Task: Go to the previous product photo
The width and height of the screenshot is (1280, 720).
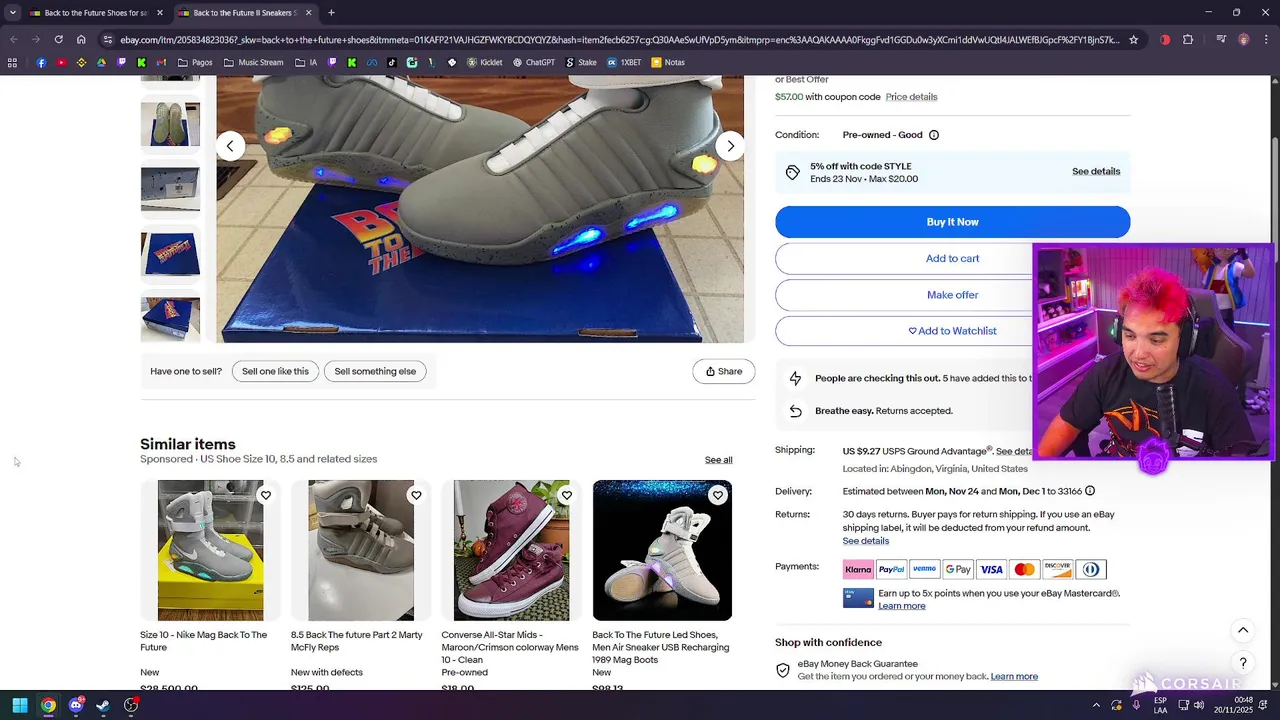Action: pos(230,146)
